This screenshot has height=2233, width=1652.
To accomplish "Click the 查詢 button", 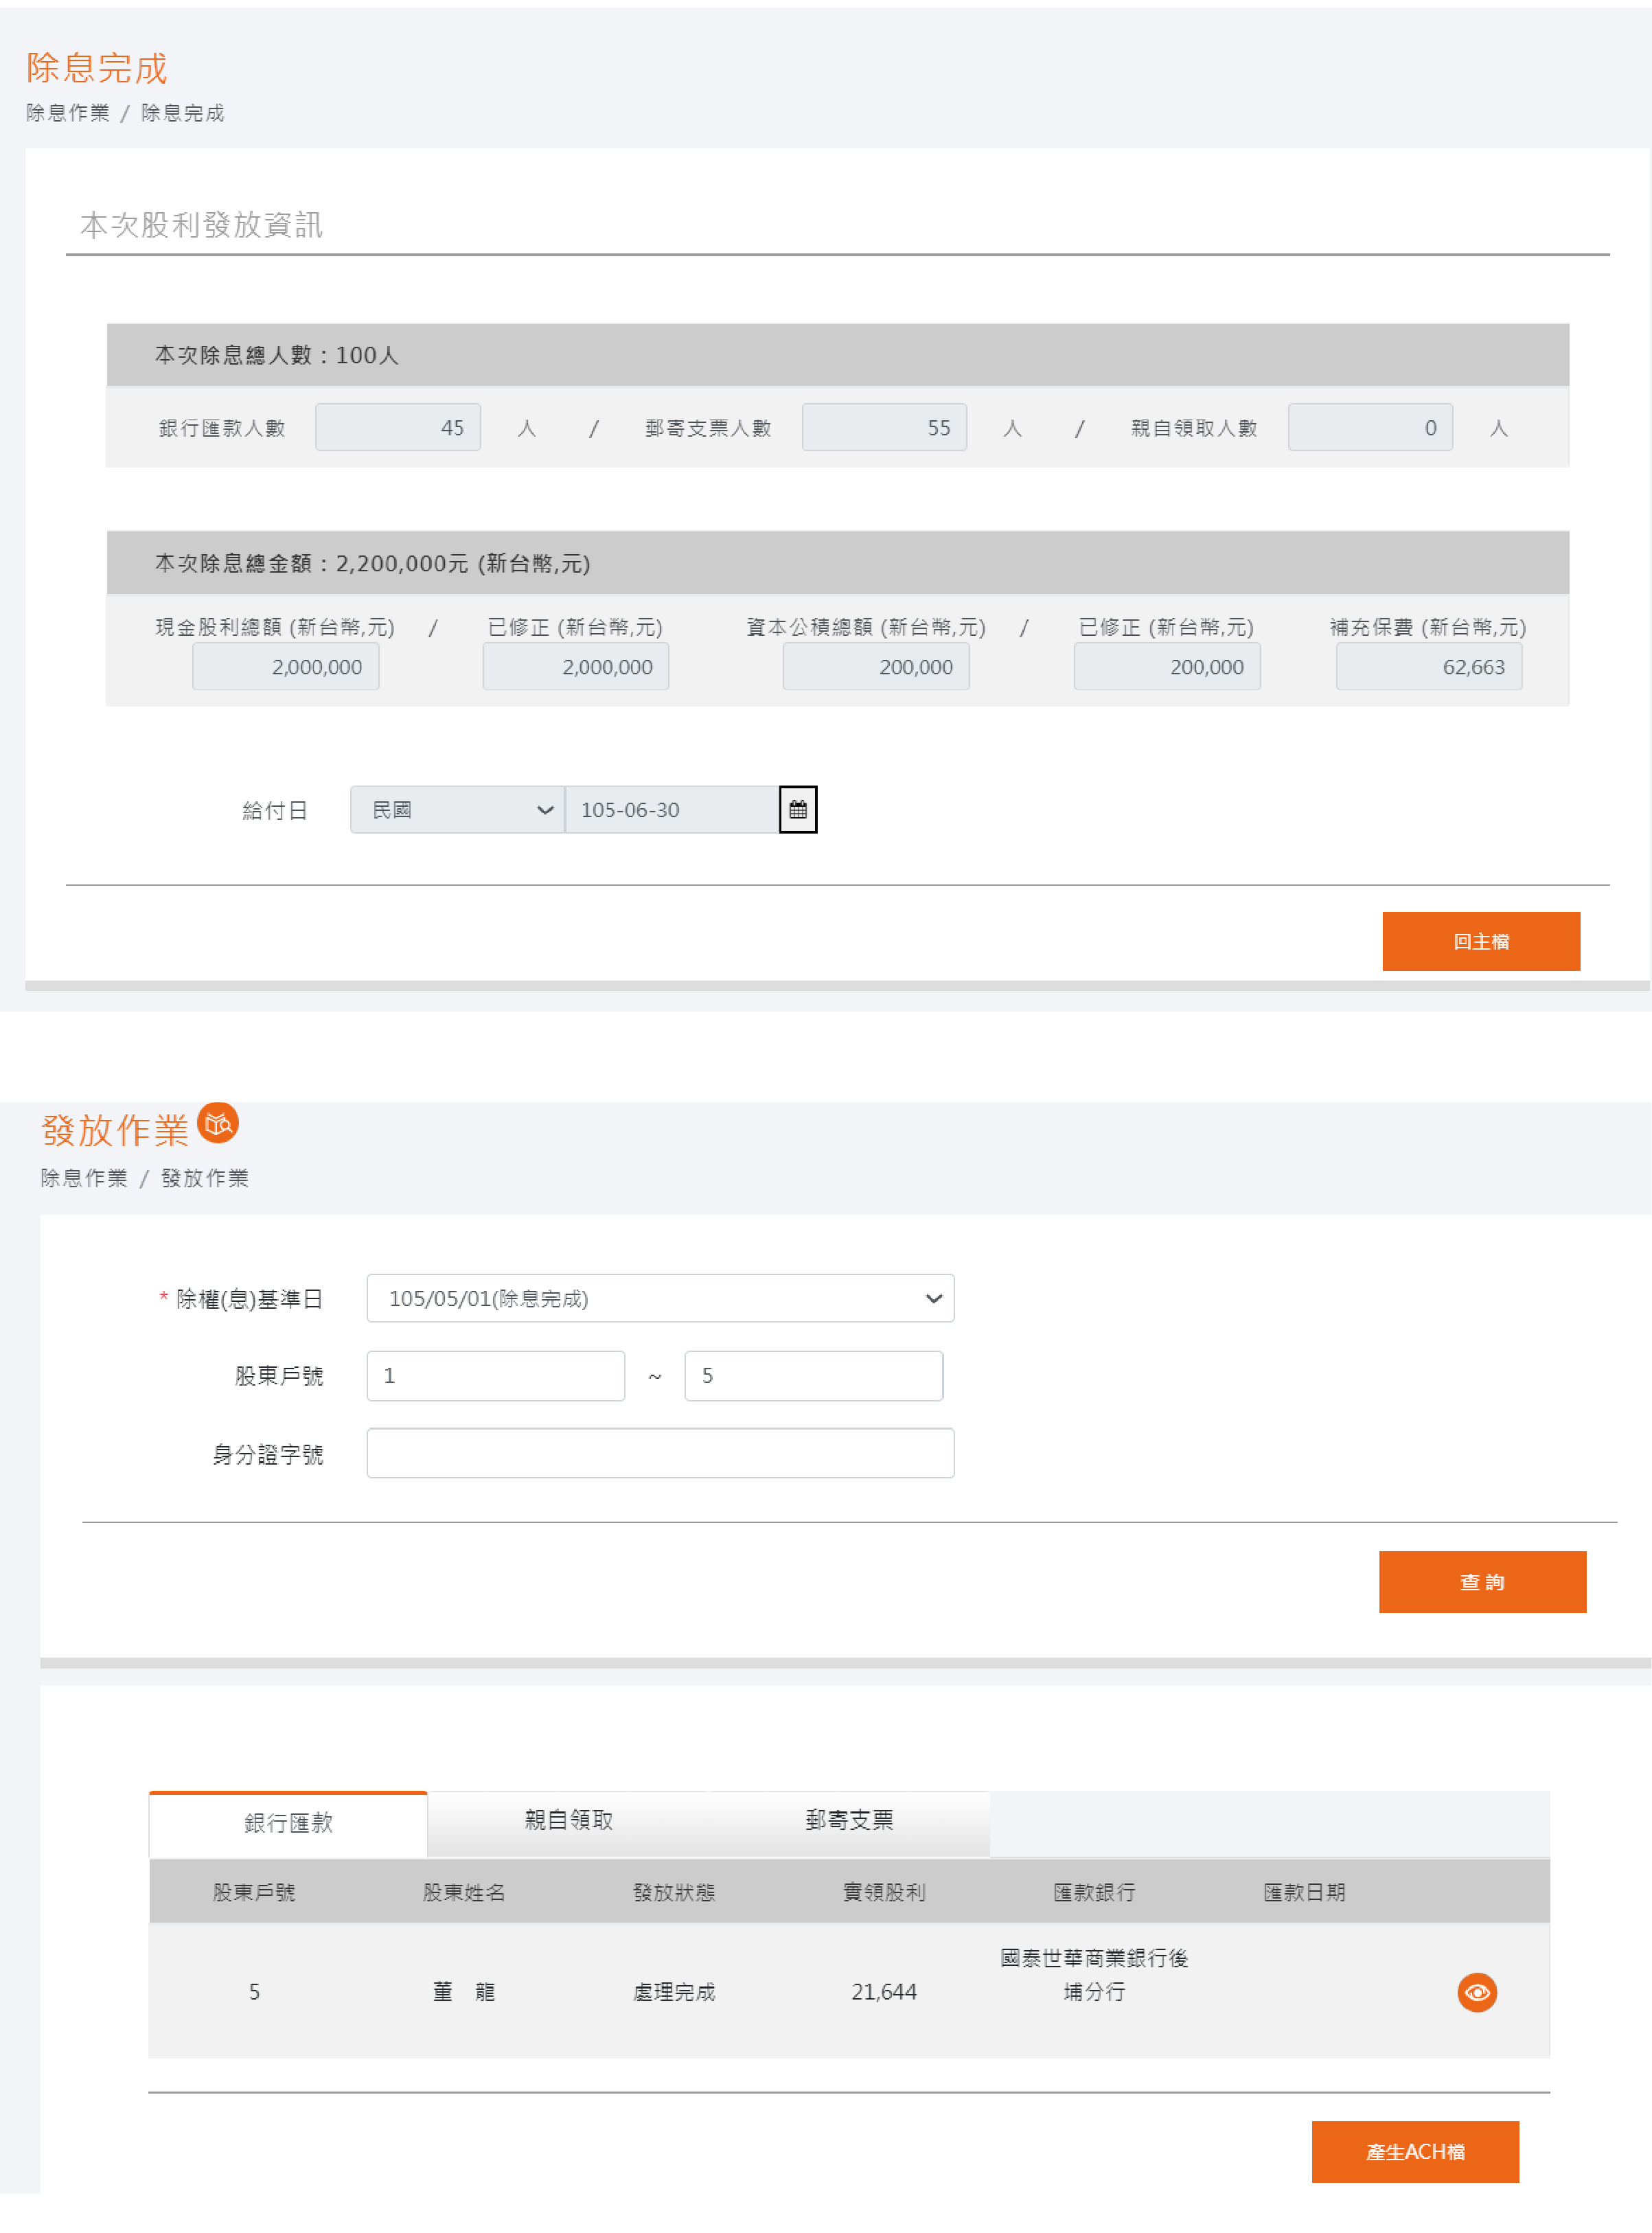I will pos(1482,1582).
